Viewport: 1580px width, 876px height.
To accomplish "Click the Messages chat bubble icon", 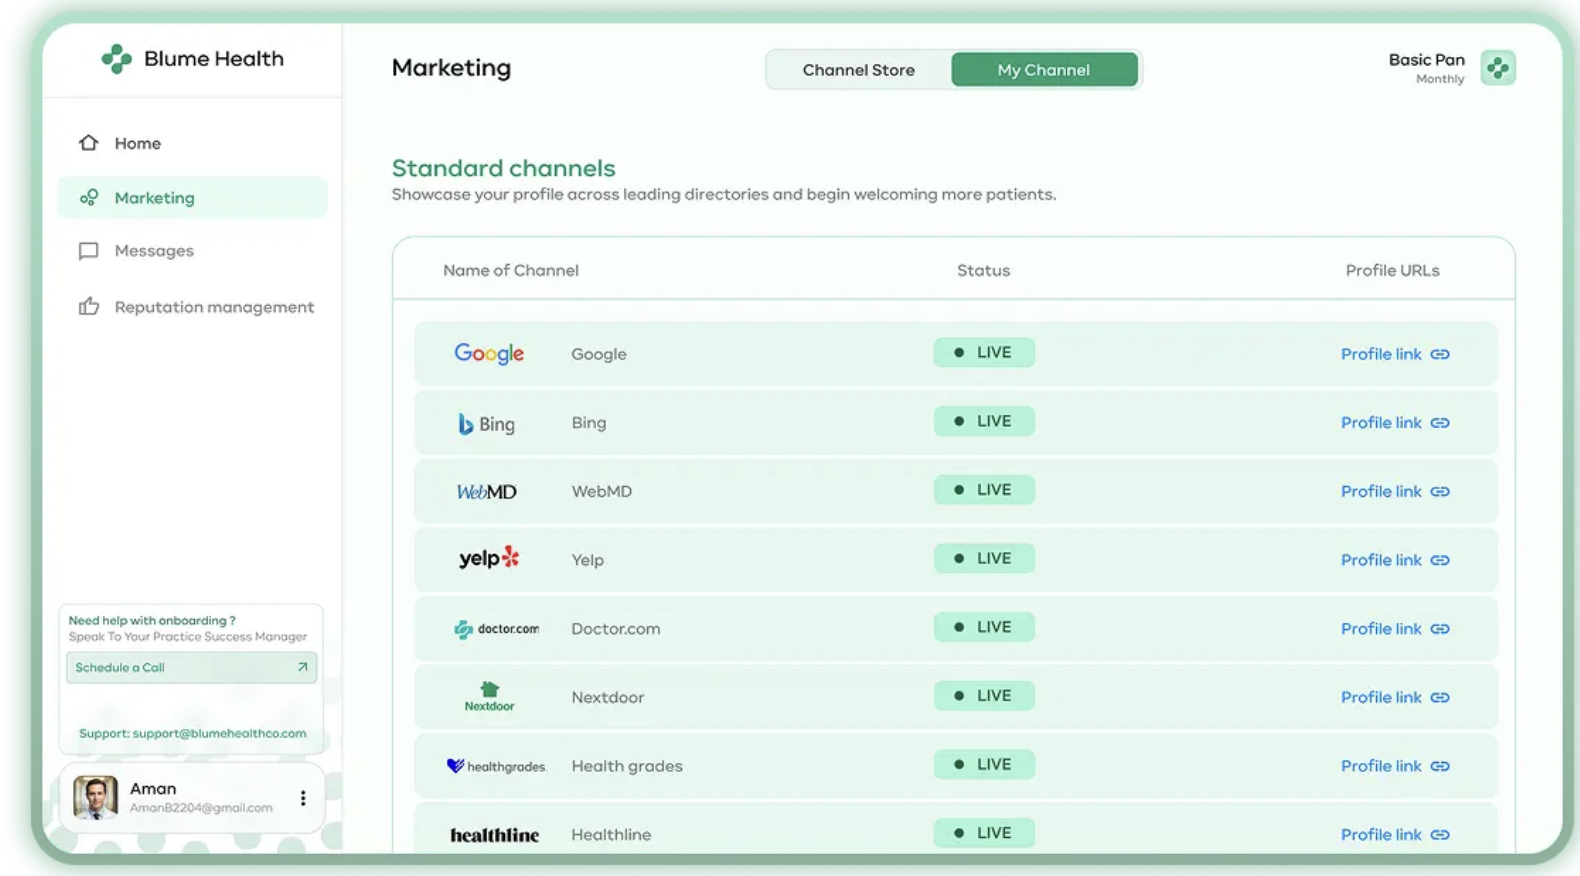I will [x=89, y=251].
